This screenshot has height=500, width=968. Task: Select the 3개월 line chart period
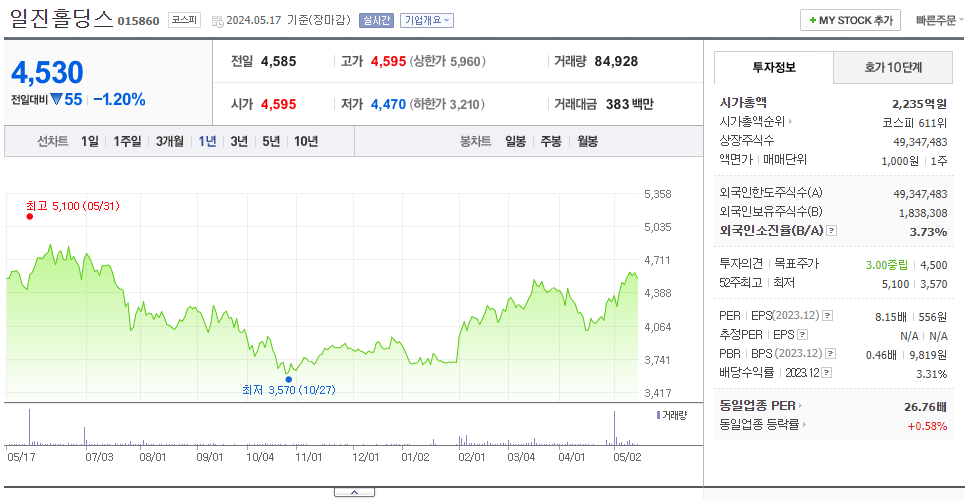[x=170, y=141]
